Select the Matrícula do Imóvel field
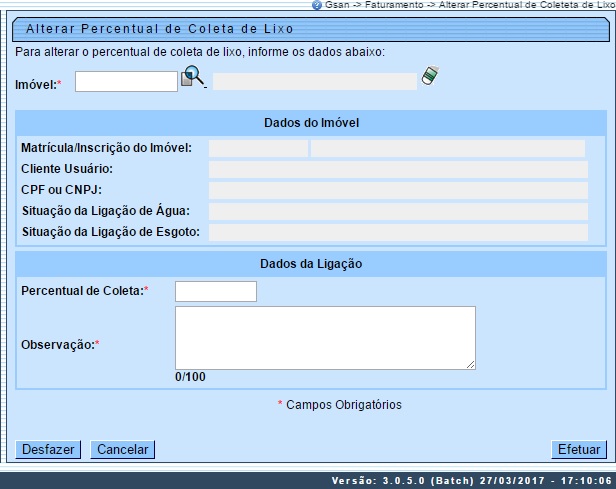This screenshot has height=489, width=616. [x=258, y=149]
